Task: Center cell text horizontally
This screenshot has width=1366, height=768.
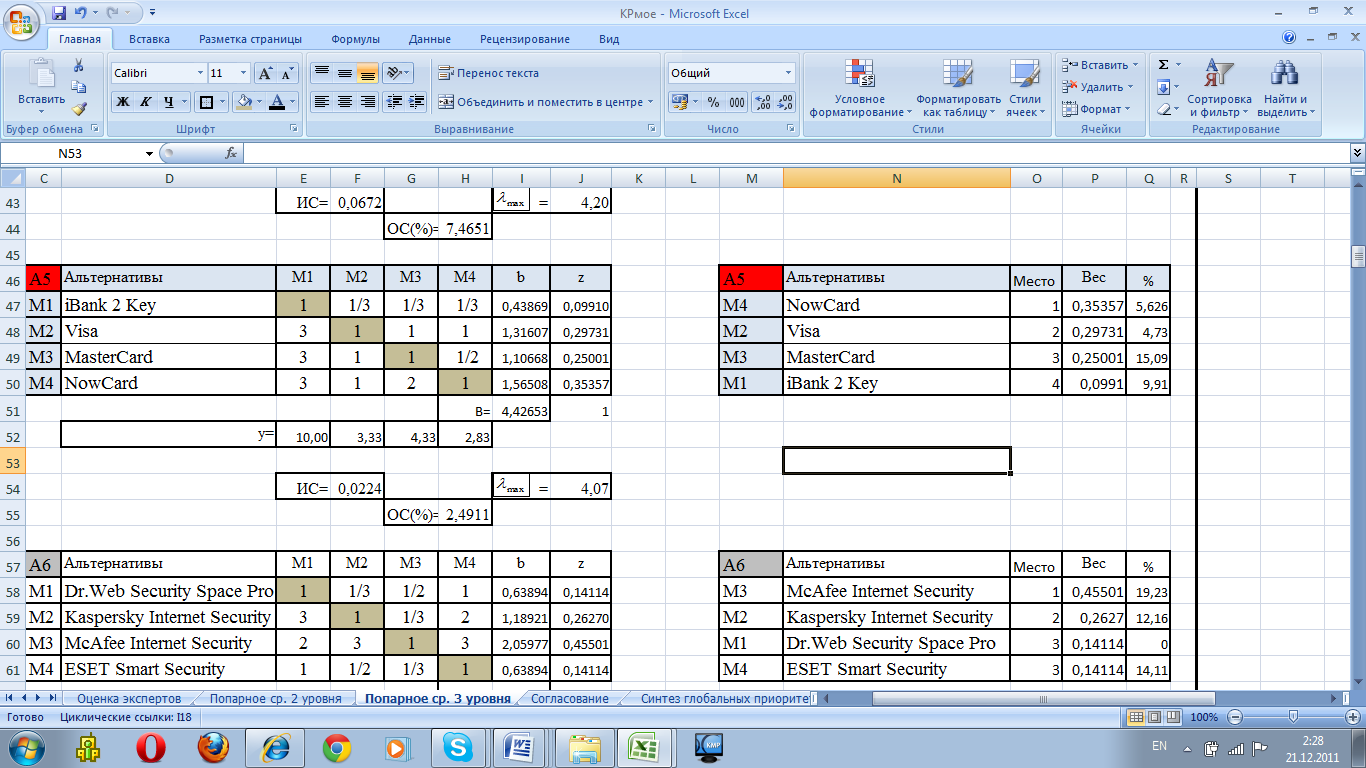Action: click(344, 102)
